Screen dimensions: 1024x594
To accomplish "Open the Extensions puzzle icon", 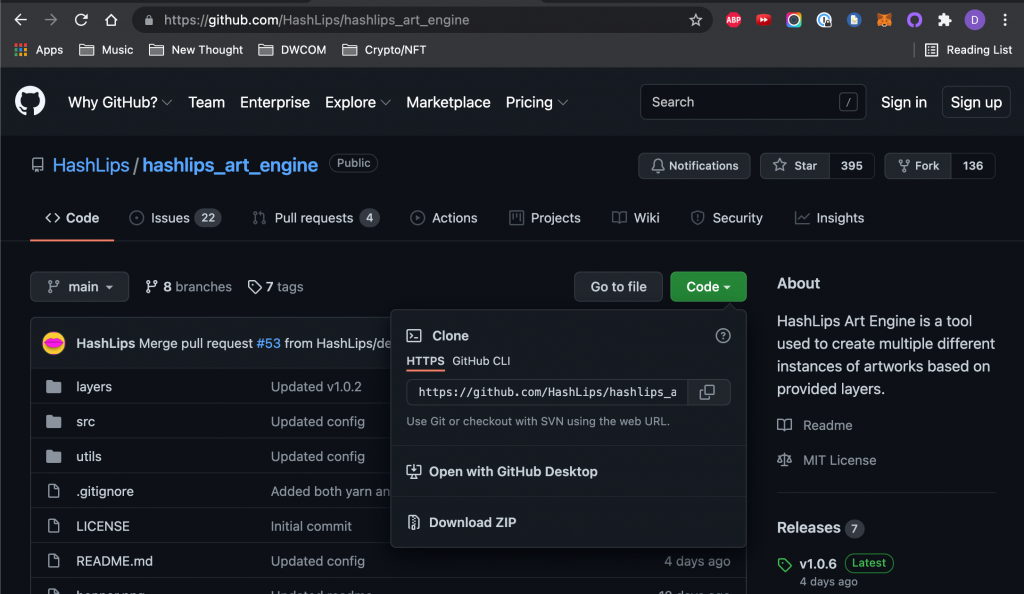I will [944, 20].
